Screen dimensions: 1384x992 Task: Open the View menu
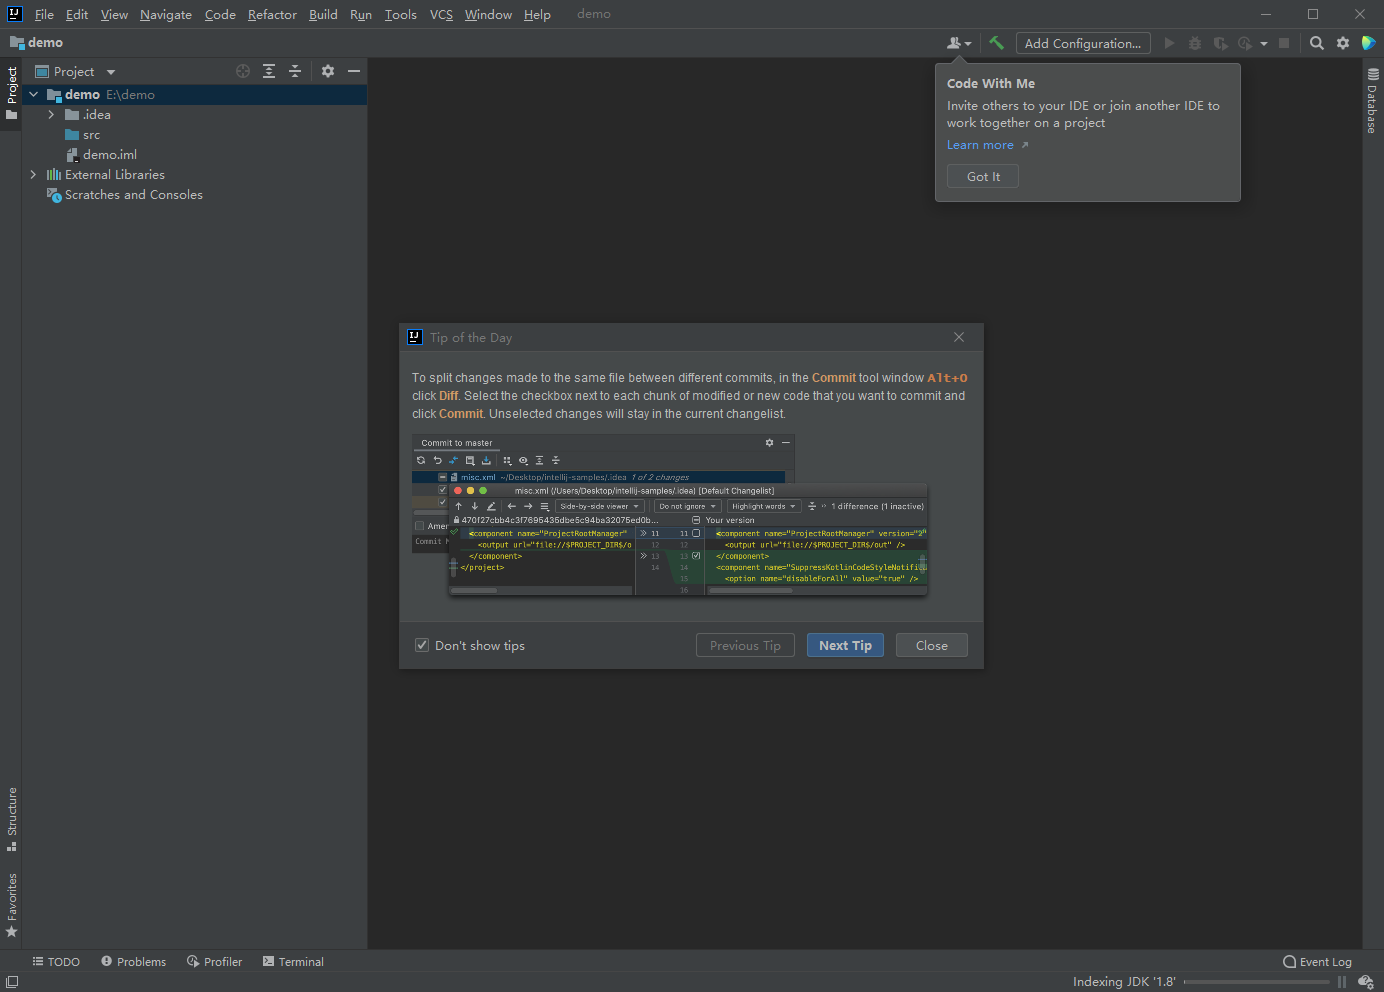point(114,14)
